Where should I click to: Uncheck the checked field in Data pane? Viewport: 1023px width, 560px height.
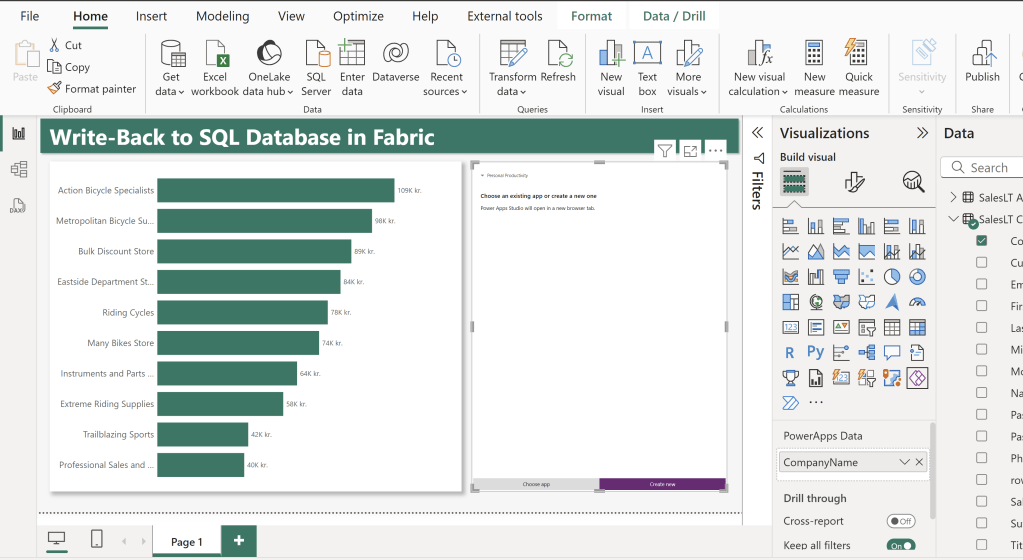pyautogui.click(x=981, y=241)
